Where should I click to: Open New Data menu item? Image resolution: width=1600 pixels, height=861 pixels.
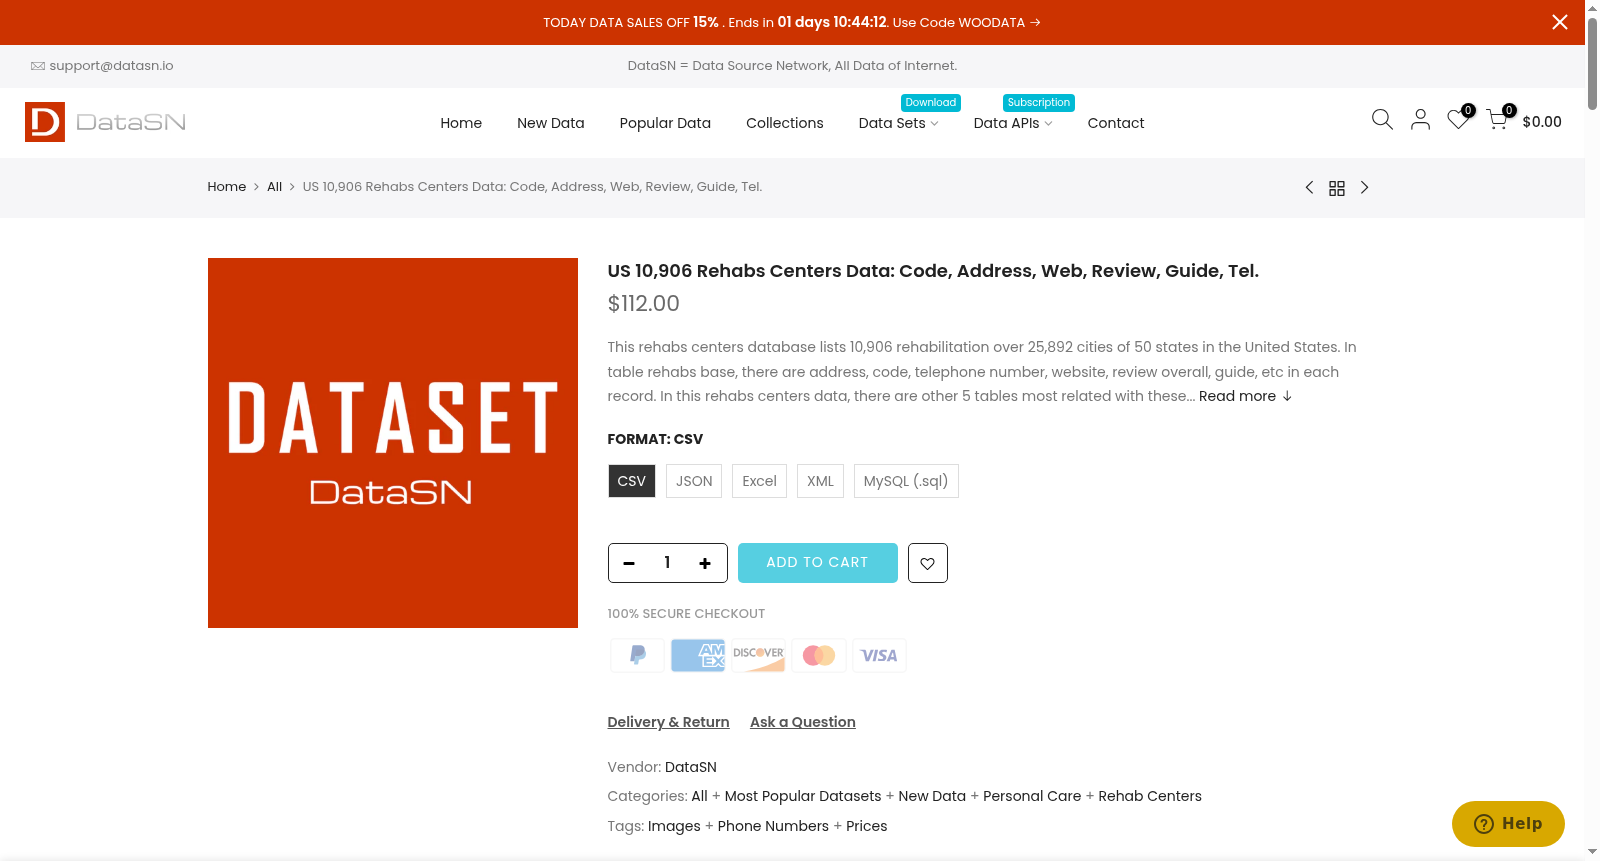(551, 123)
